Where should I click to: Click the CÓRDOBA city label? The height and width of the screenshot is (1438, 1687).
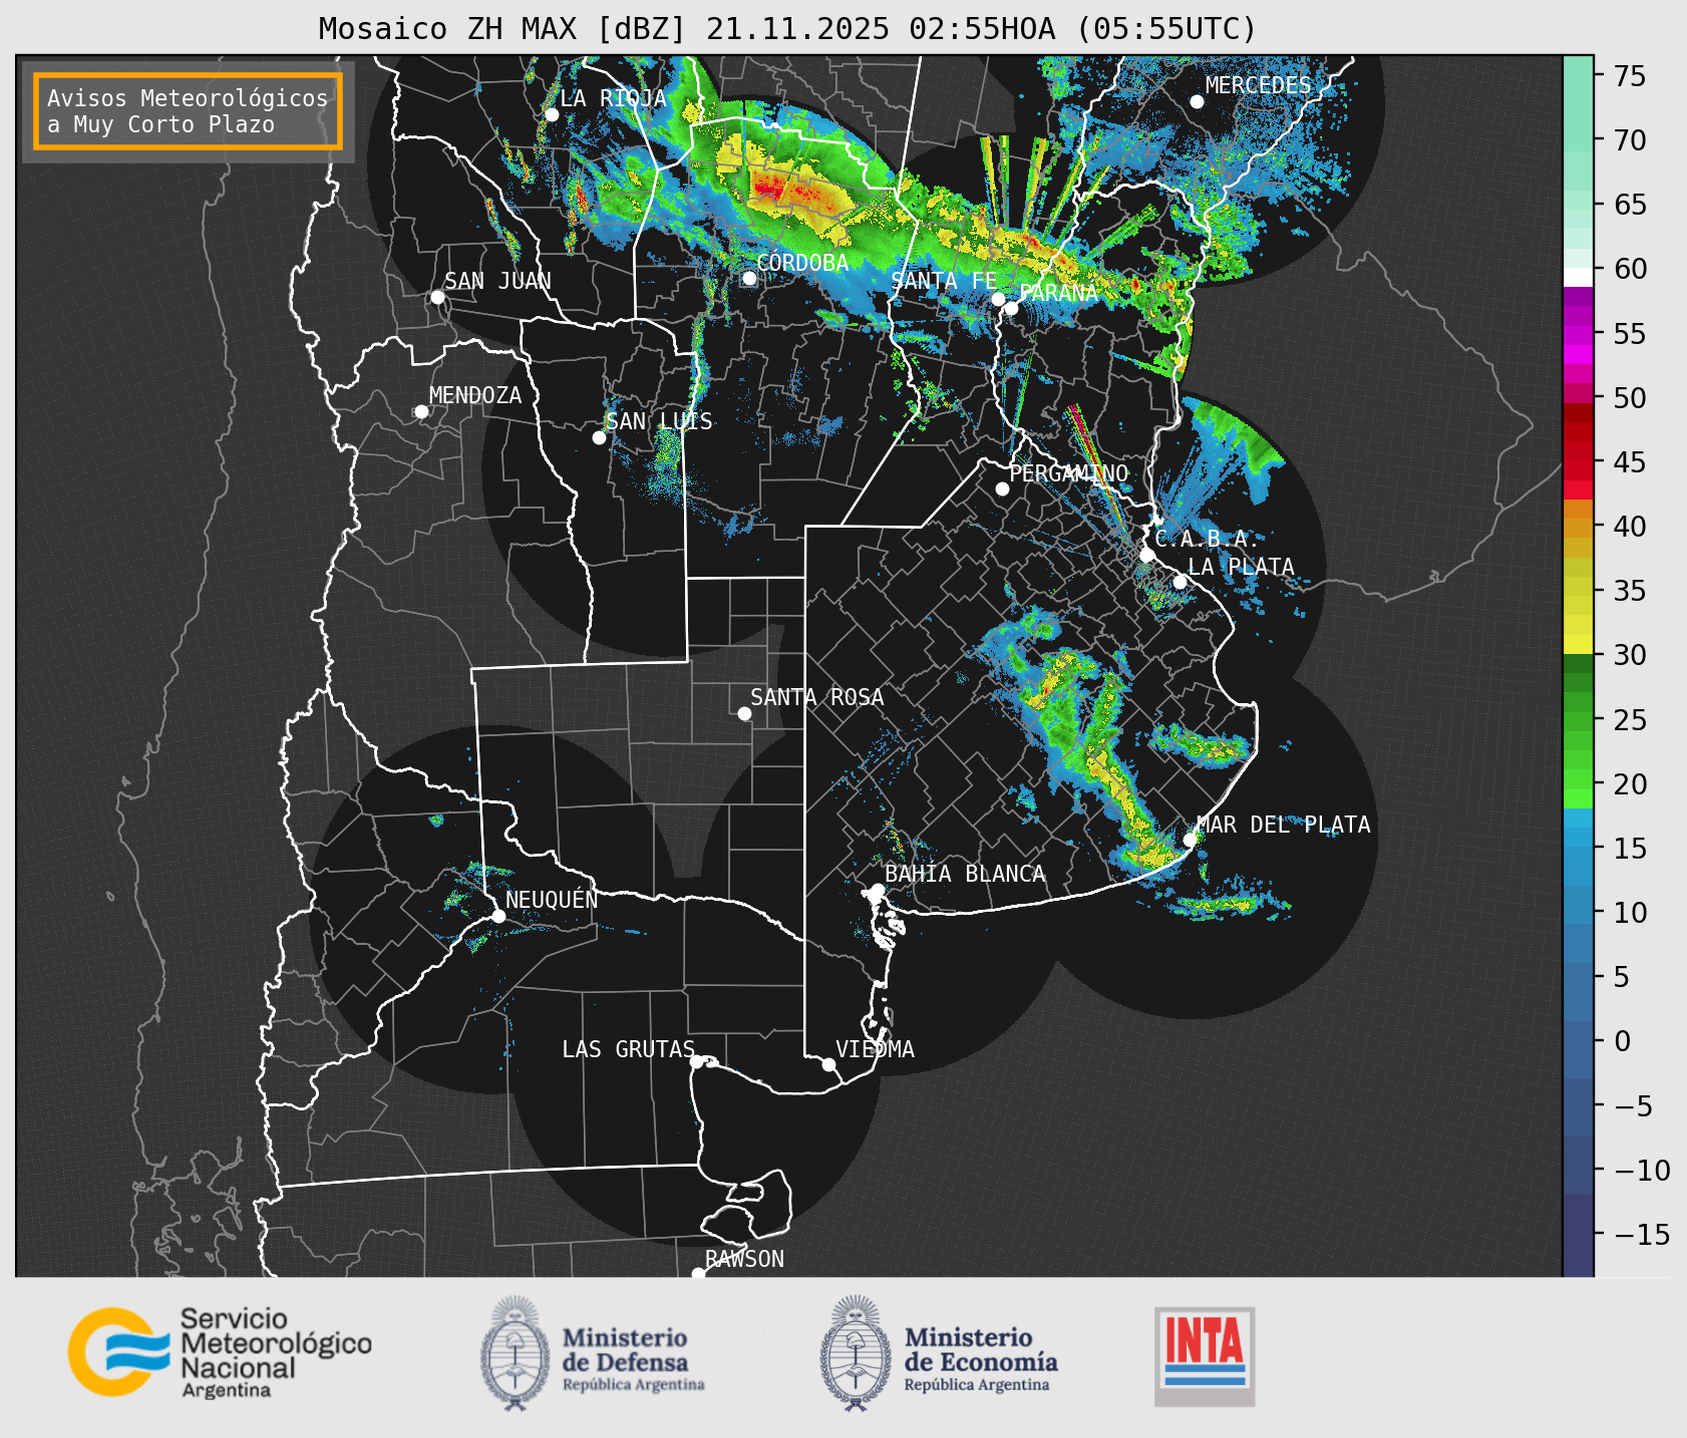(x=803, y=263)
